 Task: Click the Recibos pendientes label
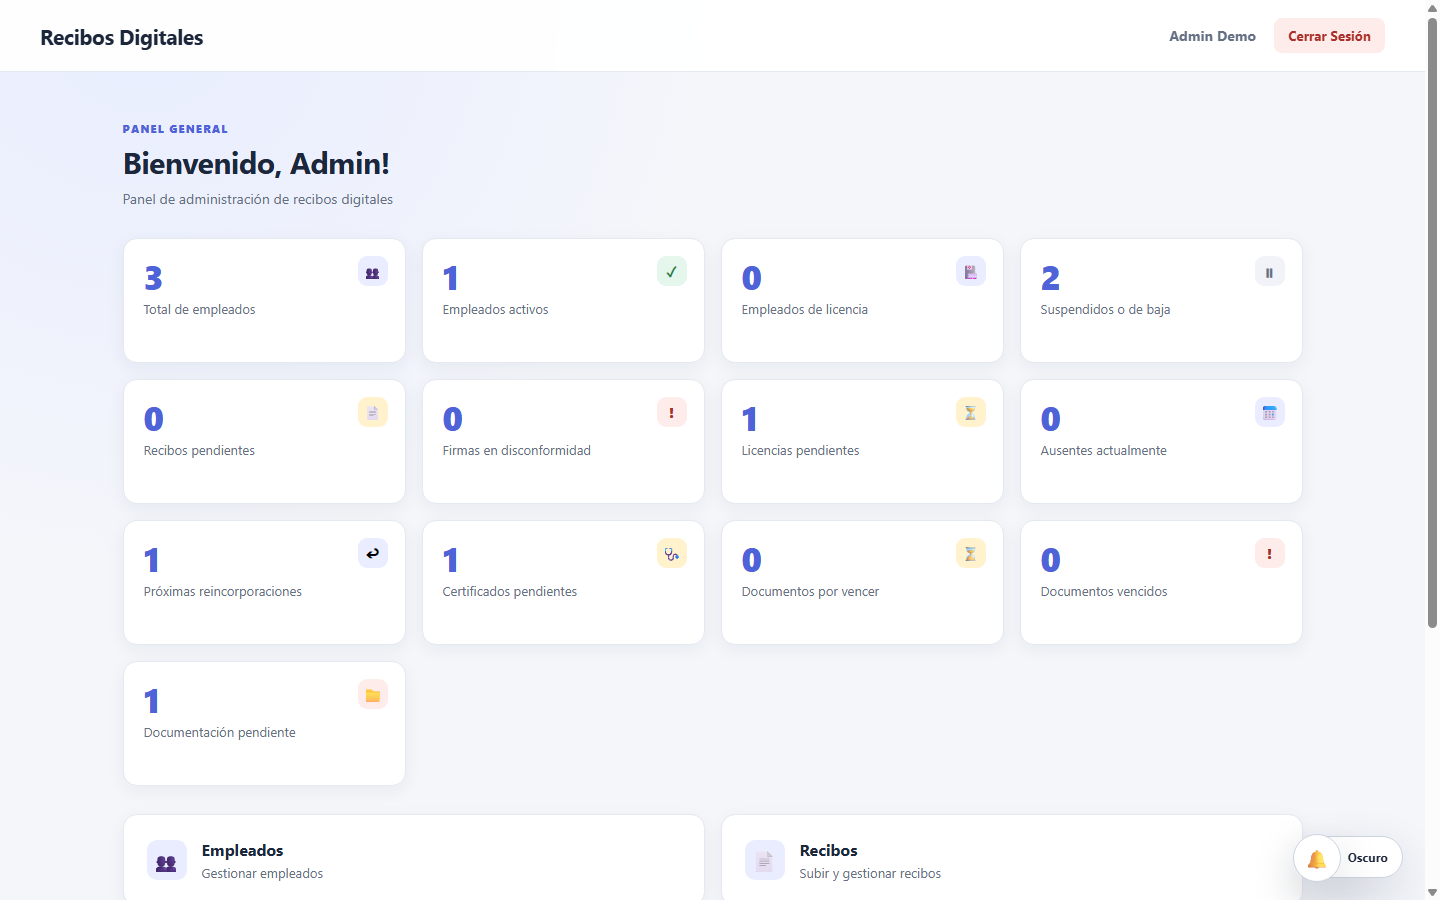pos(199,451)
